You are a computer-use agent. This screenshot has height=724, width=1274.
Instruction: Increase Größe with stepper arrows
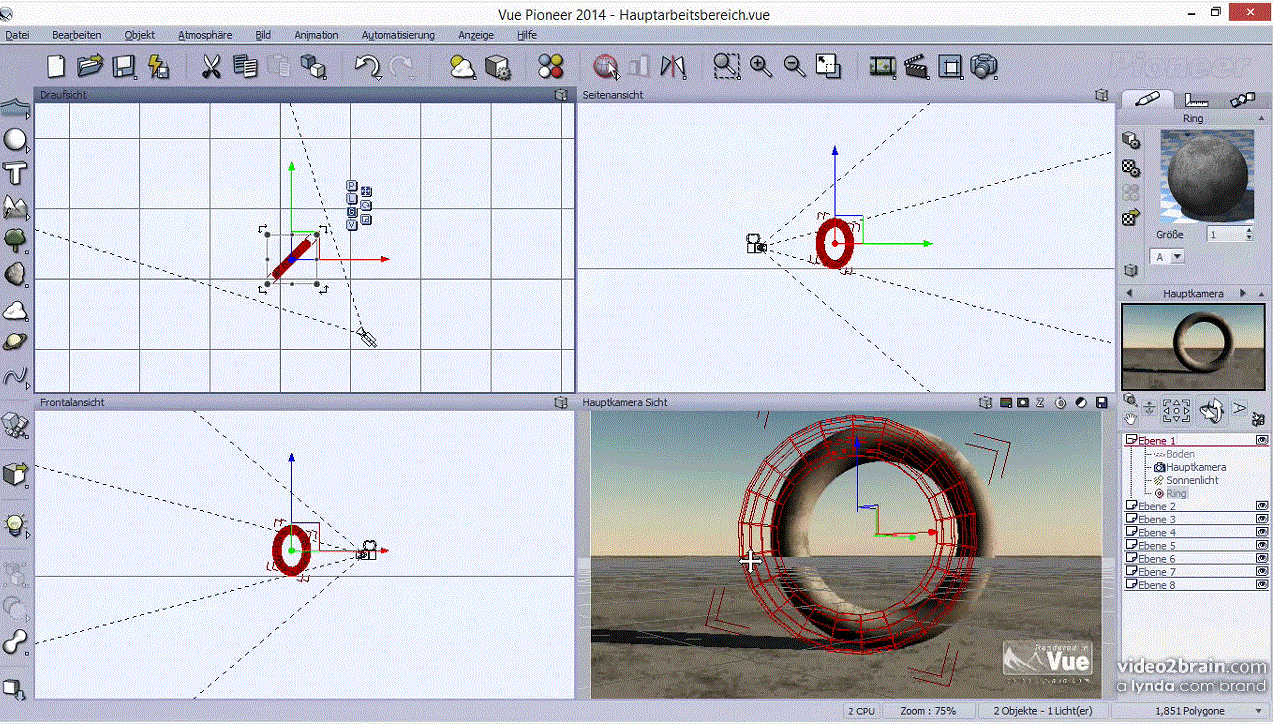[1249, 230]
